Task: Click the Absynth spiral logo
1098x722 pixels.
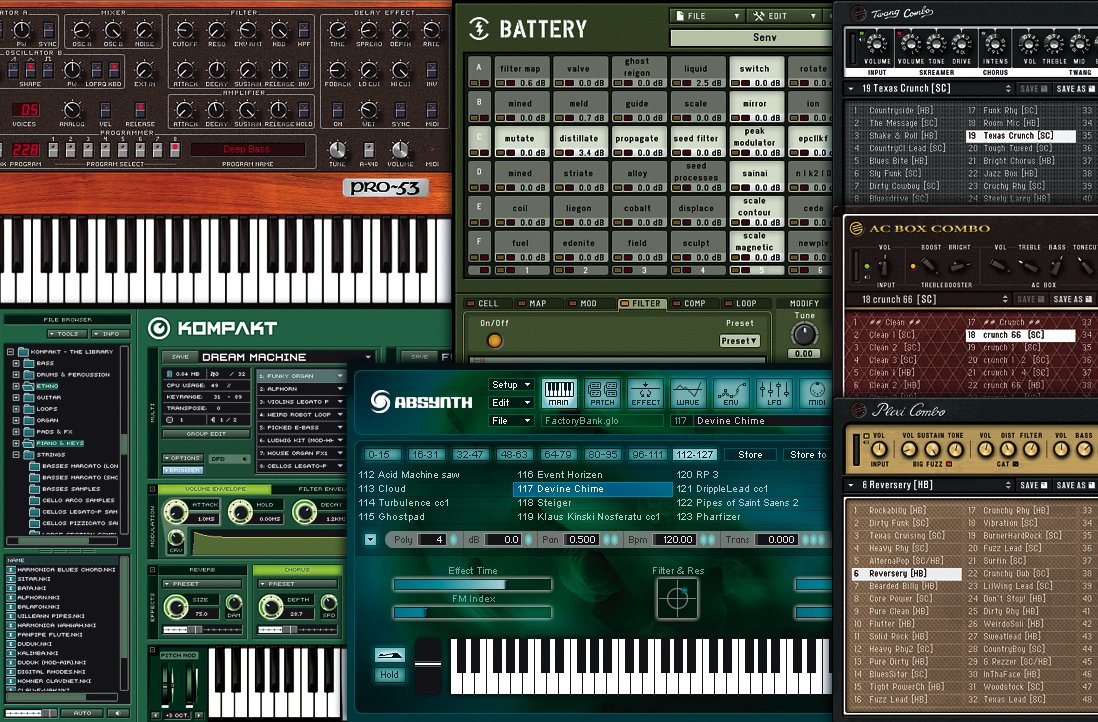Action: tap(380, 401)
